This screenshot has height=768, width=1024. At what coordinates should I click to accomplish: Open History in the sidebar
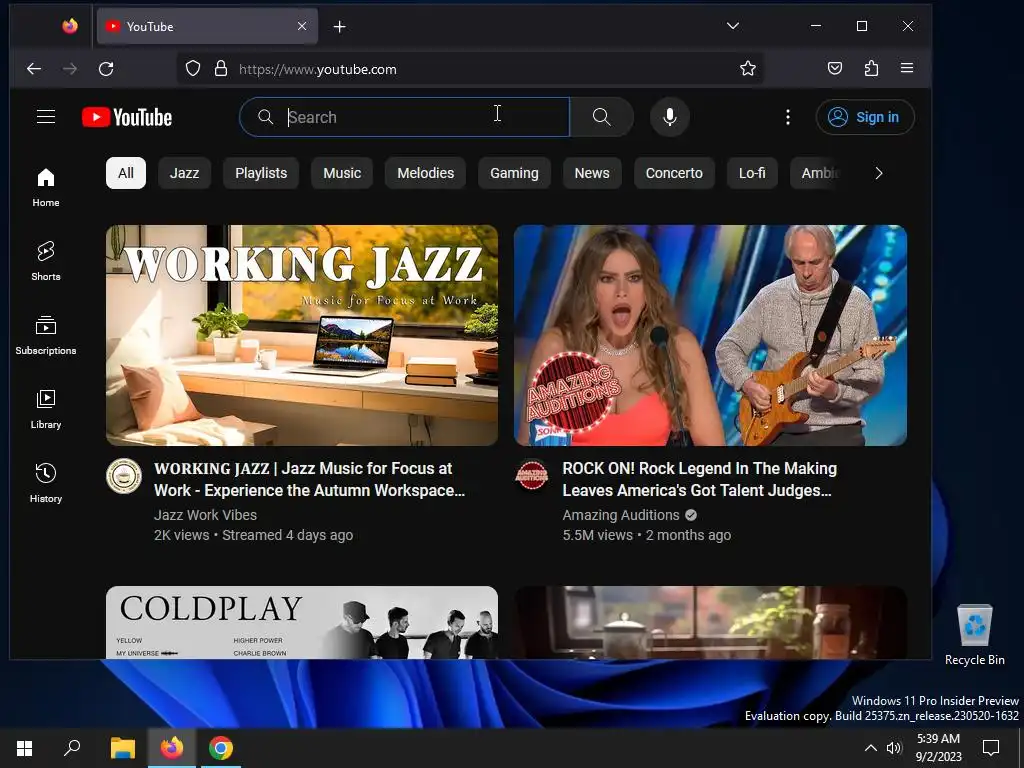(x=46, y=483)
